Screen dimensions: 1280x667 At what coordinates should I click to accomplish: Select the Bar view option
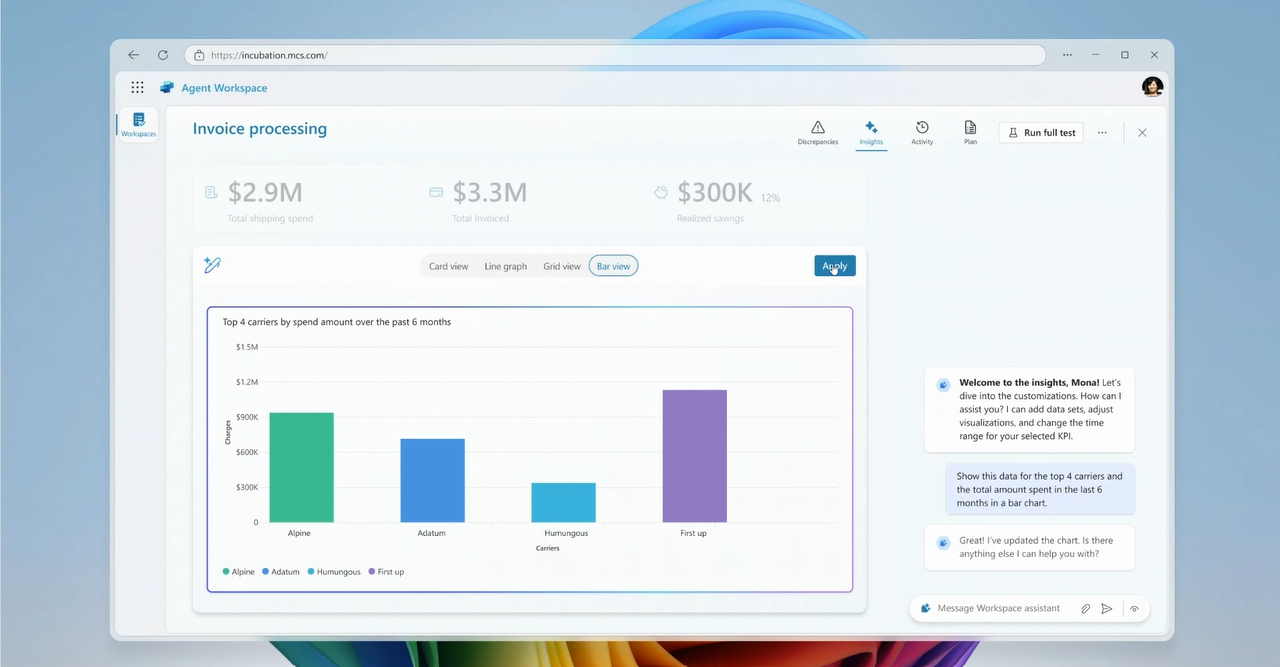613,266
